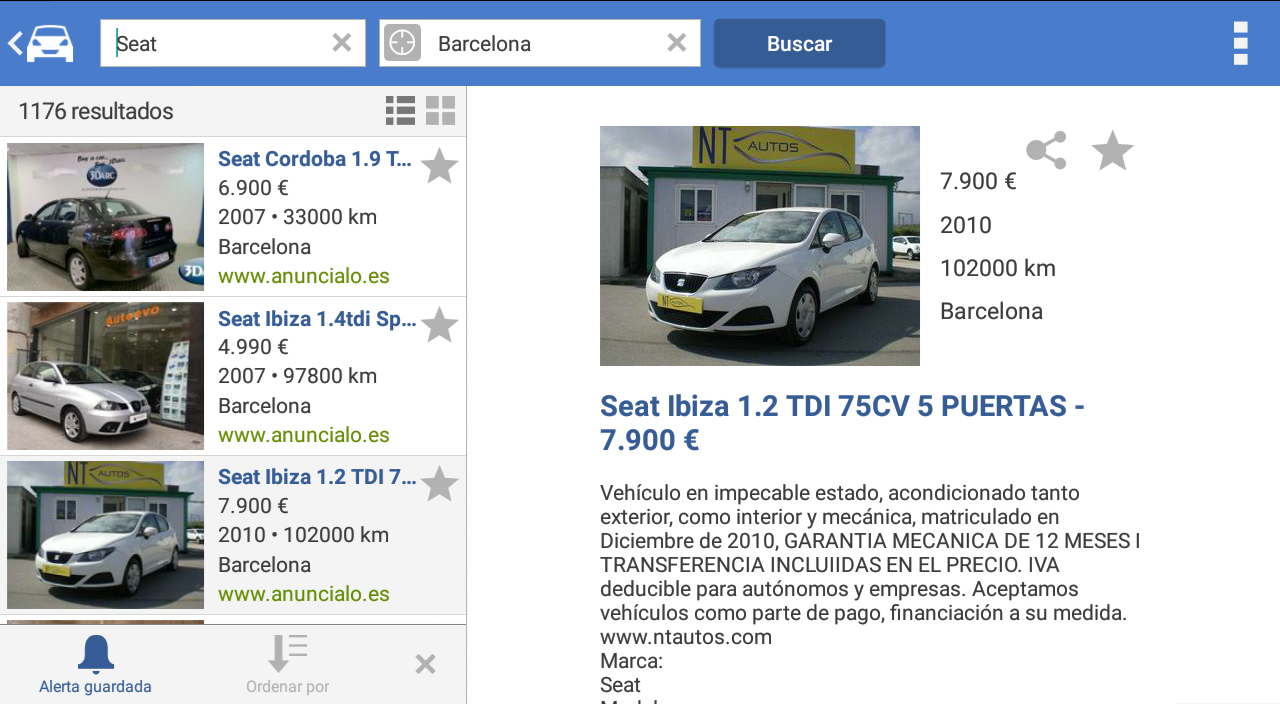Switch to list view layout
This screenshot has height=704, width=1280.
pos(400,111)
